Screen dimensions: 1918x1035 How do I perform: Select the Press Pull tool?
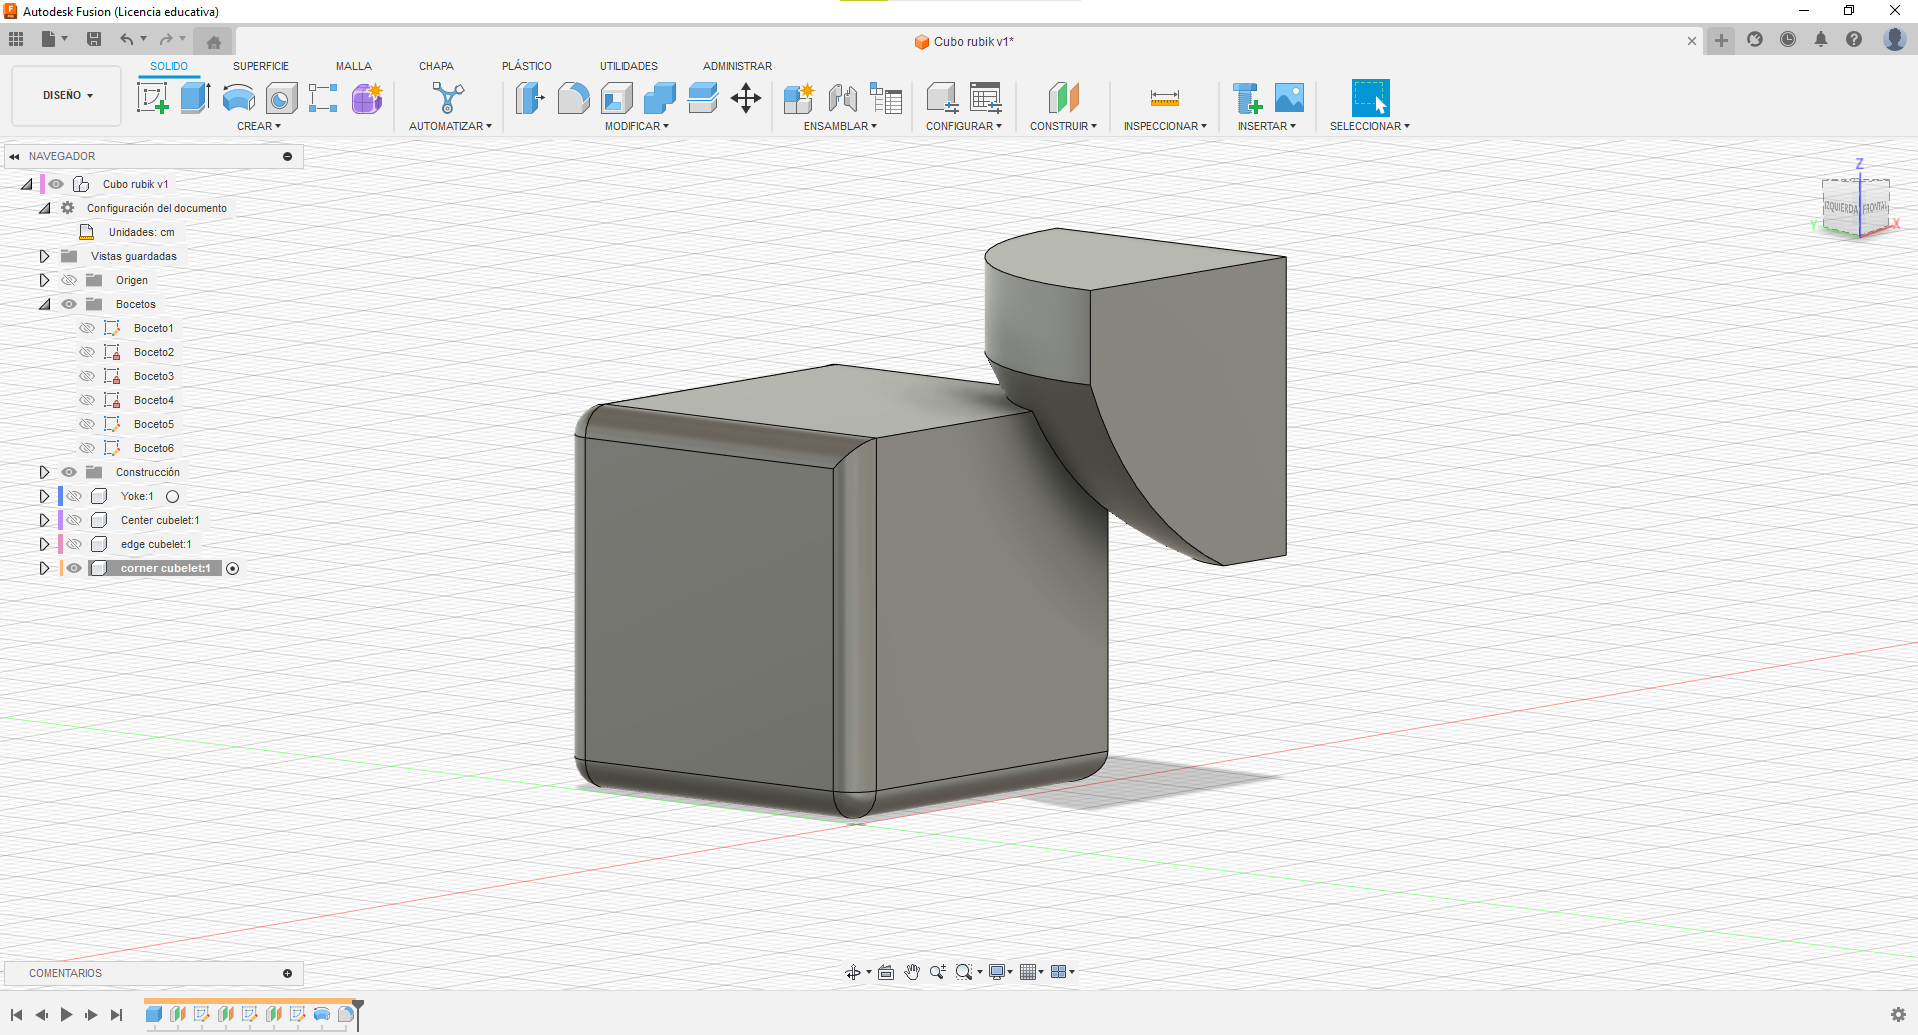point(530,98)
